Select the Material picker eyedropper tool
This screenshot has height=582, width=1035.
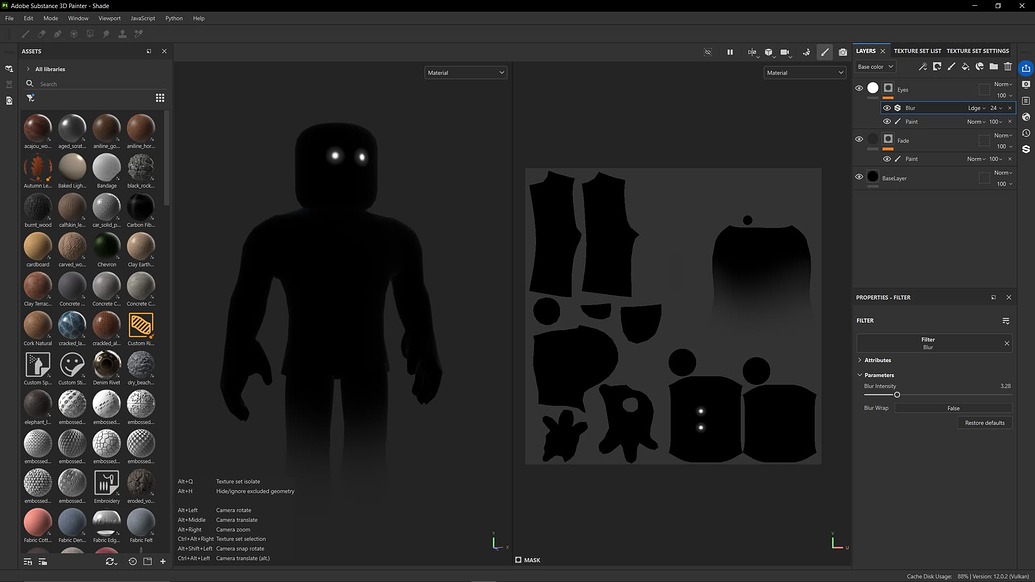point(139,34)
